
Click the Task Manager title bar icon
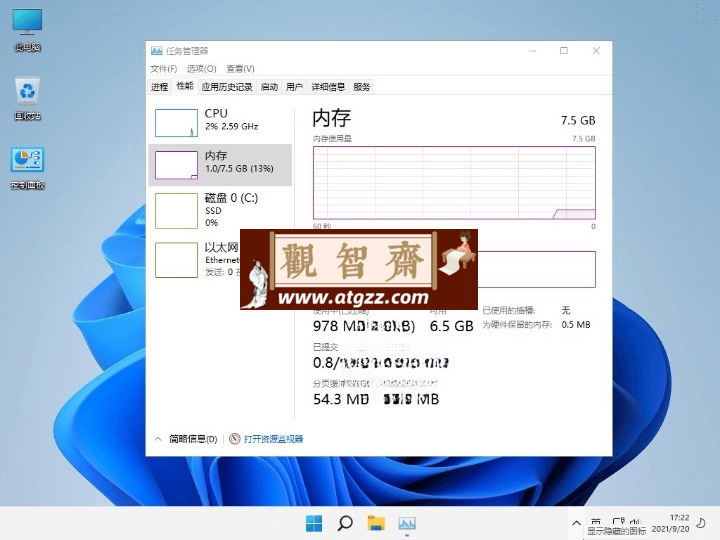pos(157,51)
